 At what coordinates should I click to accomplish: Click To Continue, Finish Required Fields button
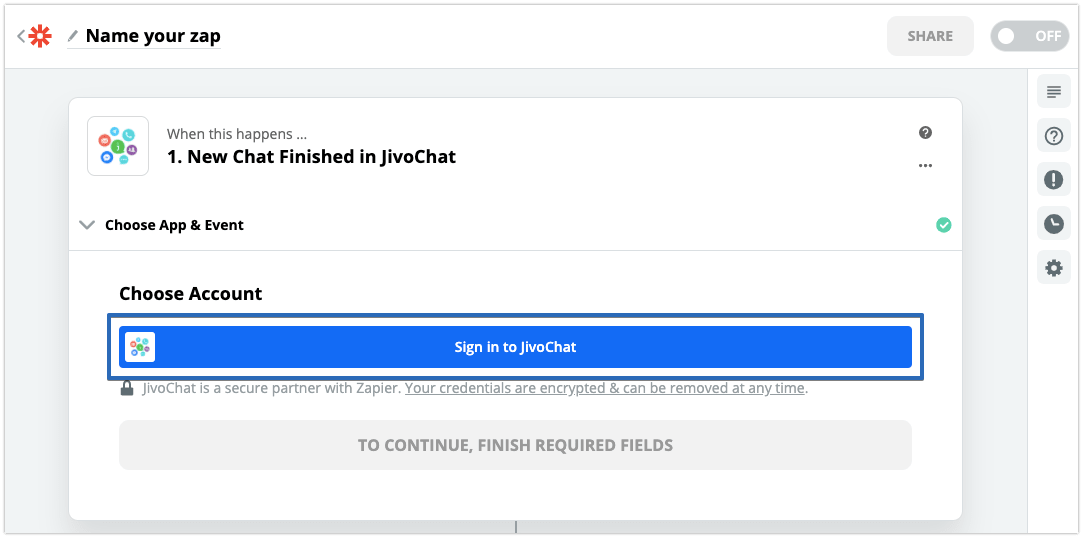coord(515,445)
